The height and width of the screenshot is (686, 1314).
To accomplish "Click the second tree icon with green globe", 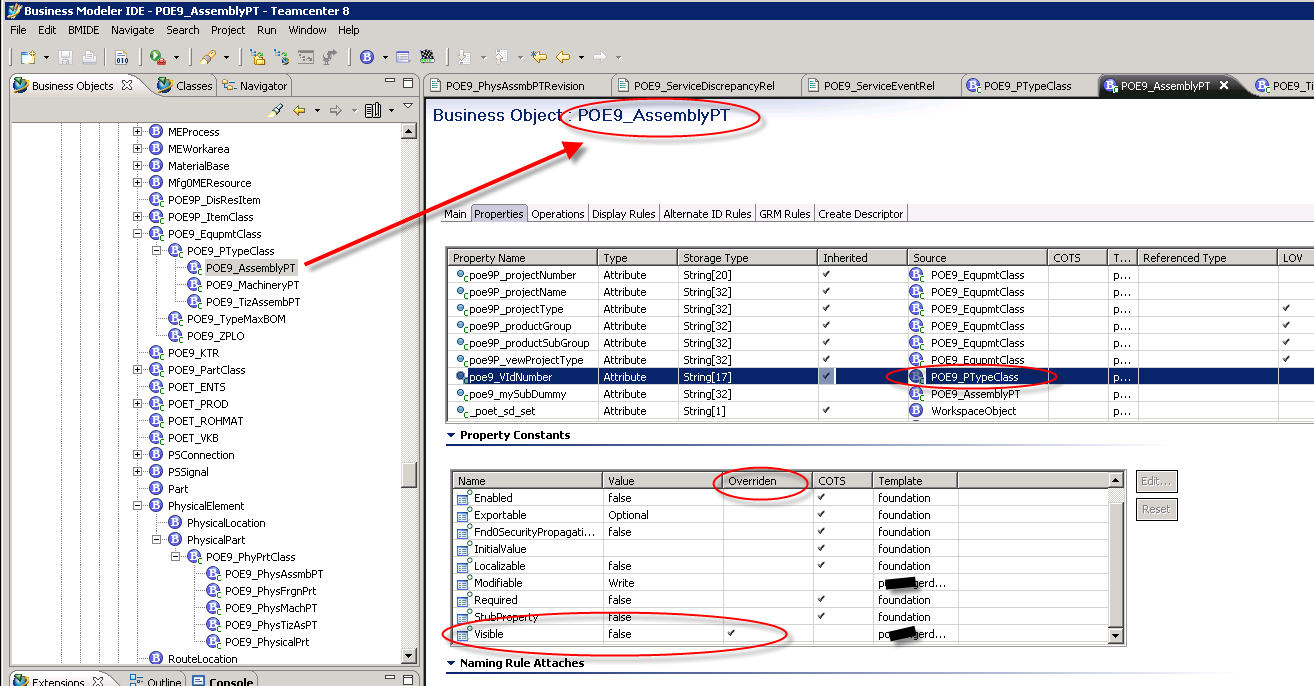I will click(x=280, y=57).
